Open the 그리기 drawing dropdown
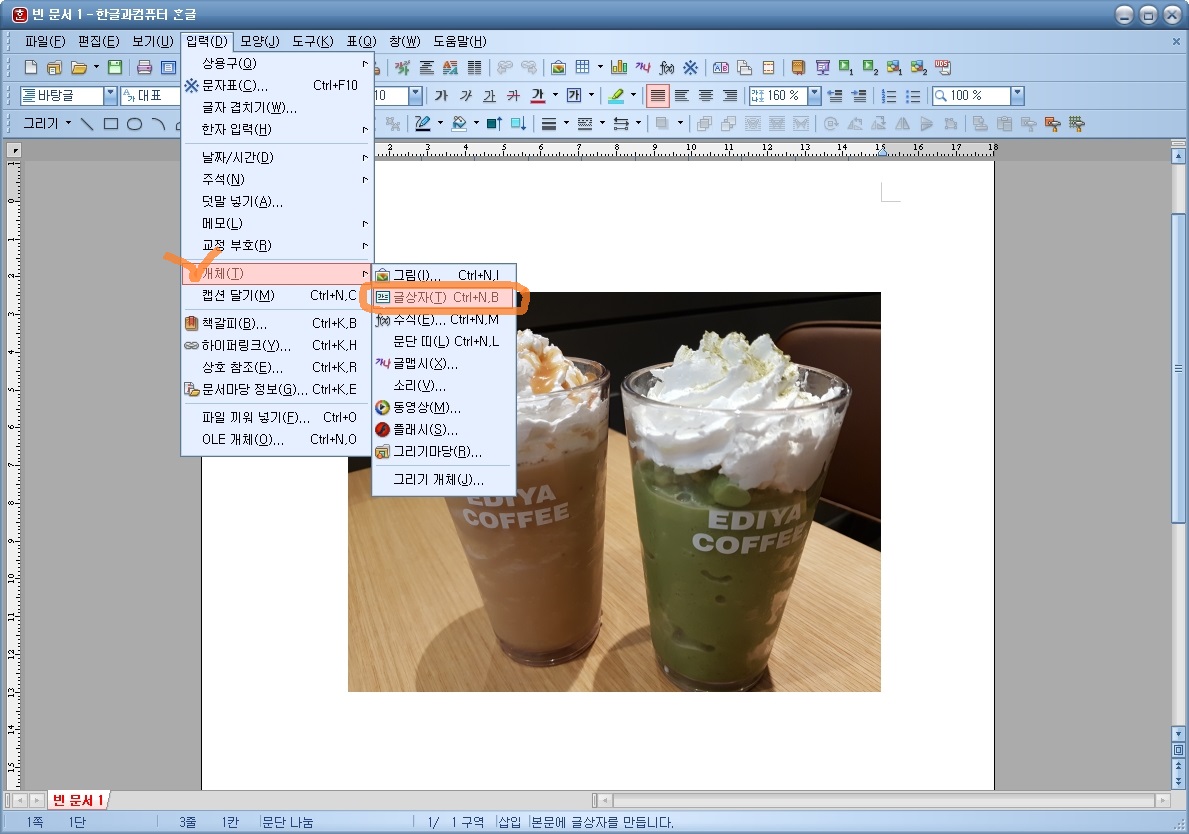 tap(47, 124)
